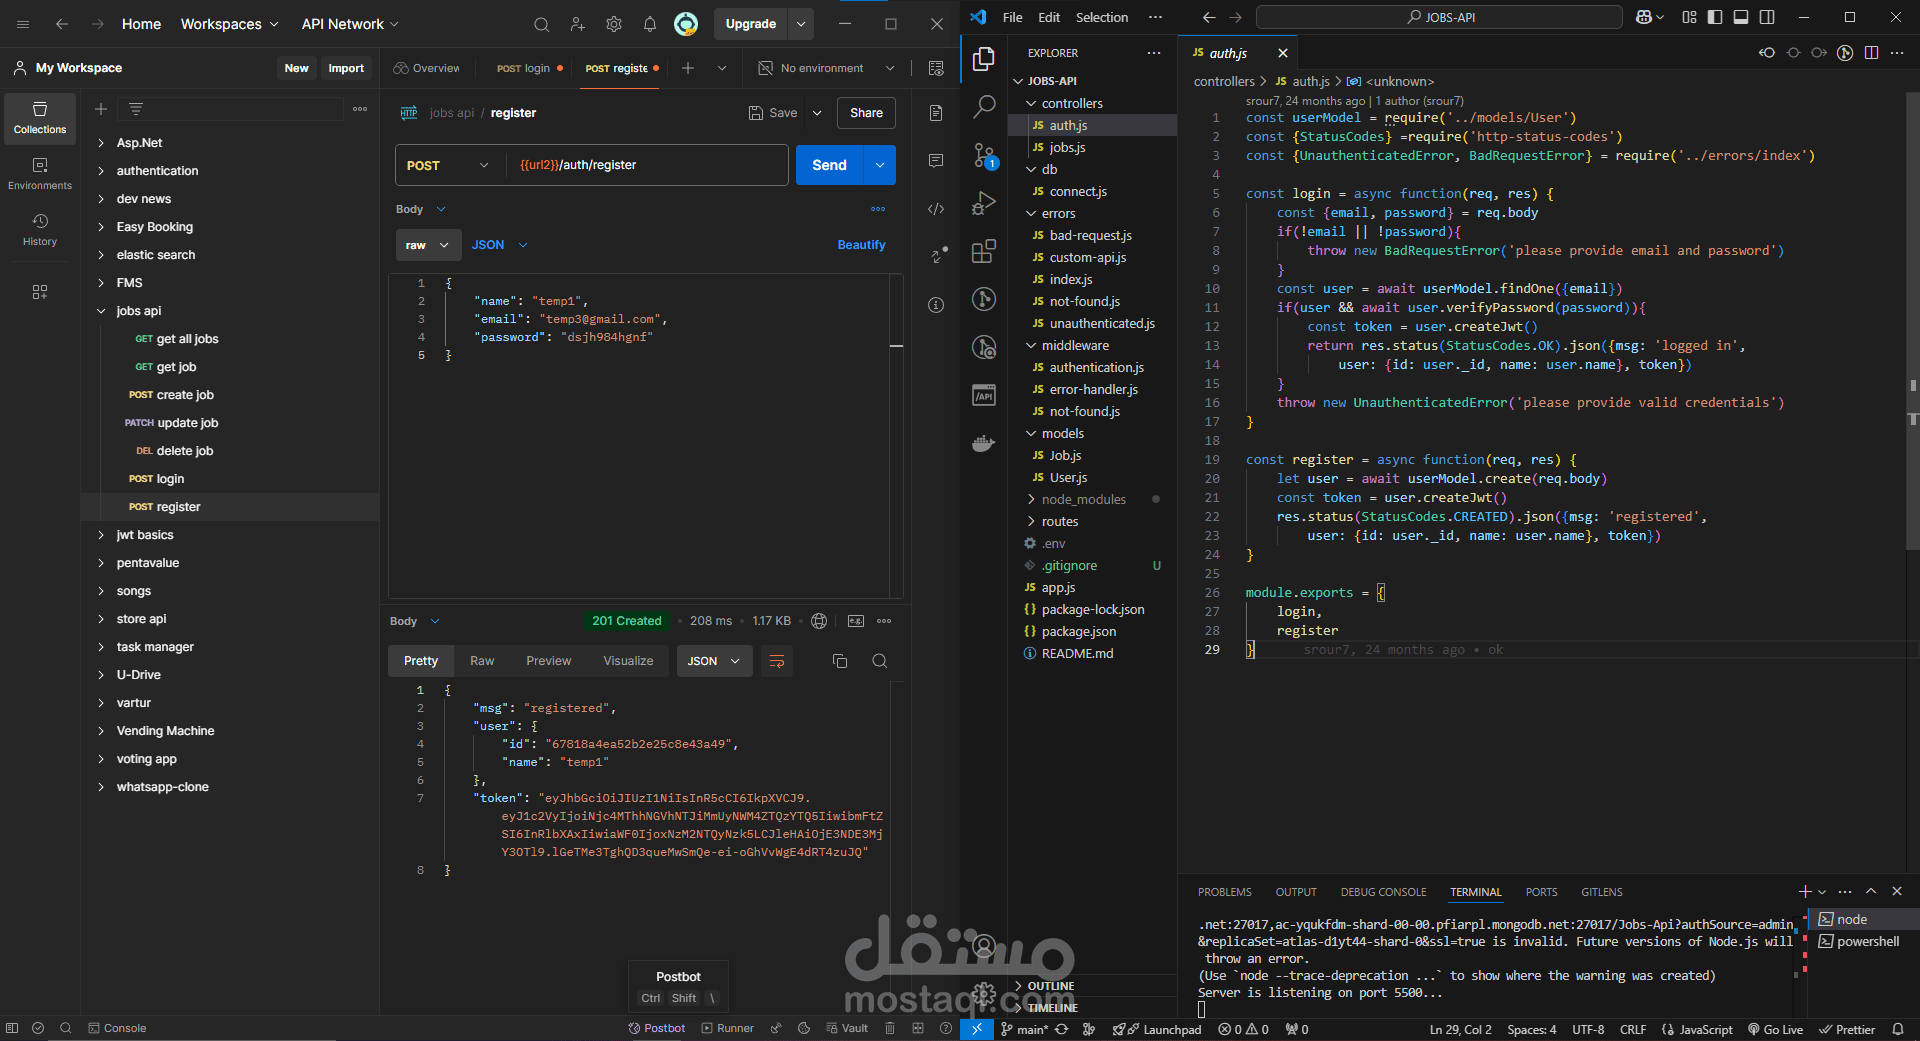The height and width of the screenshot is (1041, 1920).
Task: Open VS Code Source Control view
Action: tap(984, 155)
